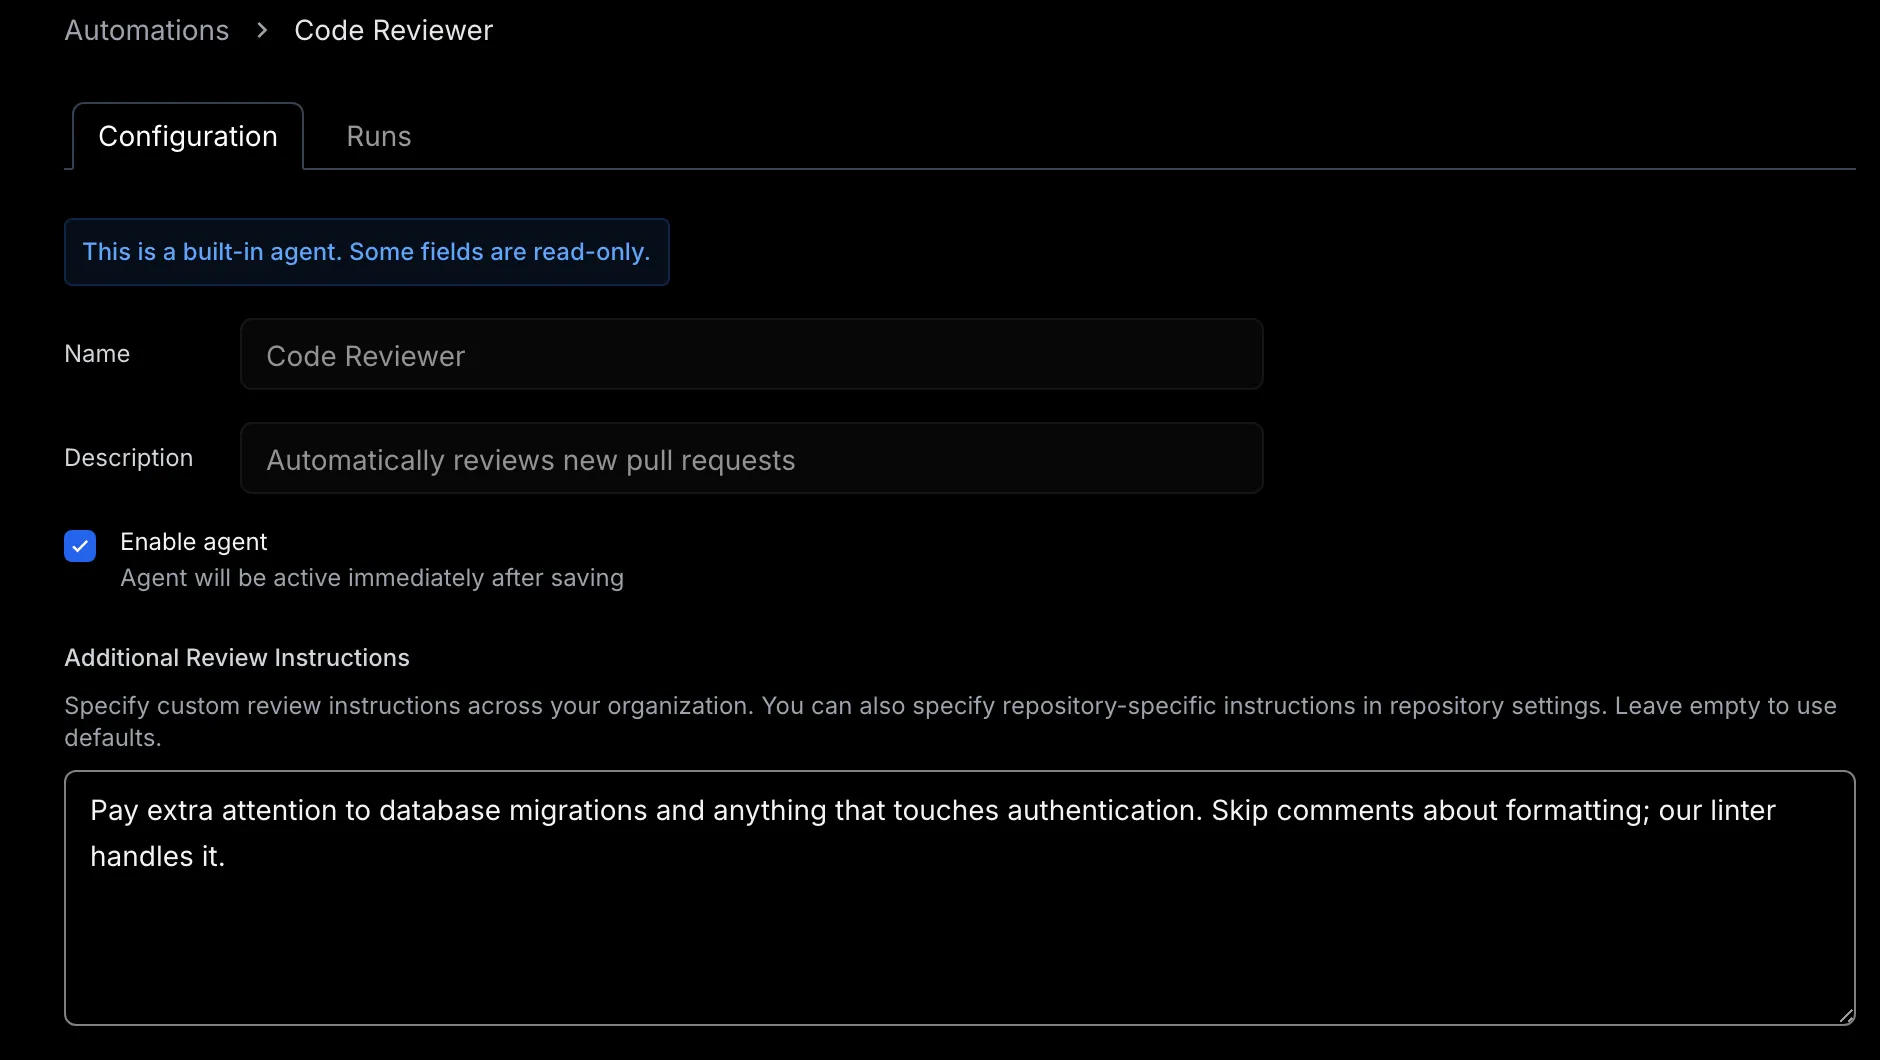This screenshot has width=1880, height=1060.
Task: Click the custom review instructions help text
Action: pyautogui.click(x=950, y=721)
